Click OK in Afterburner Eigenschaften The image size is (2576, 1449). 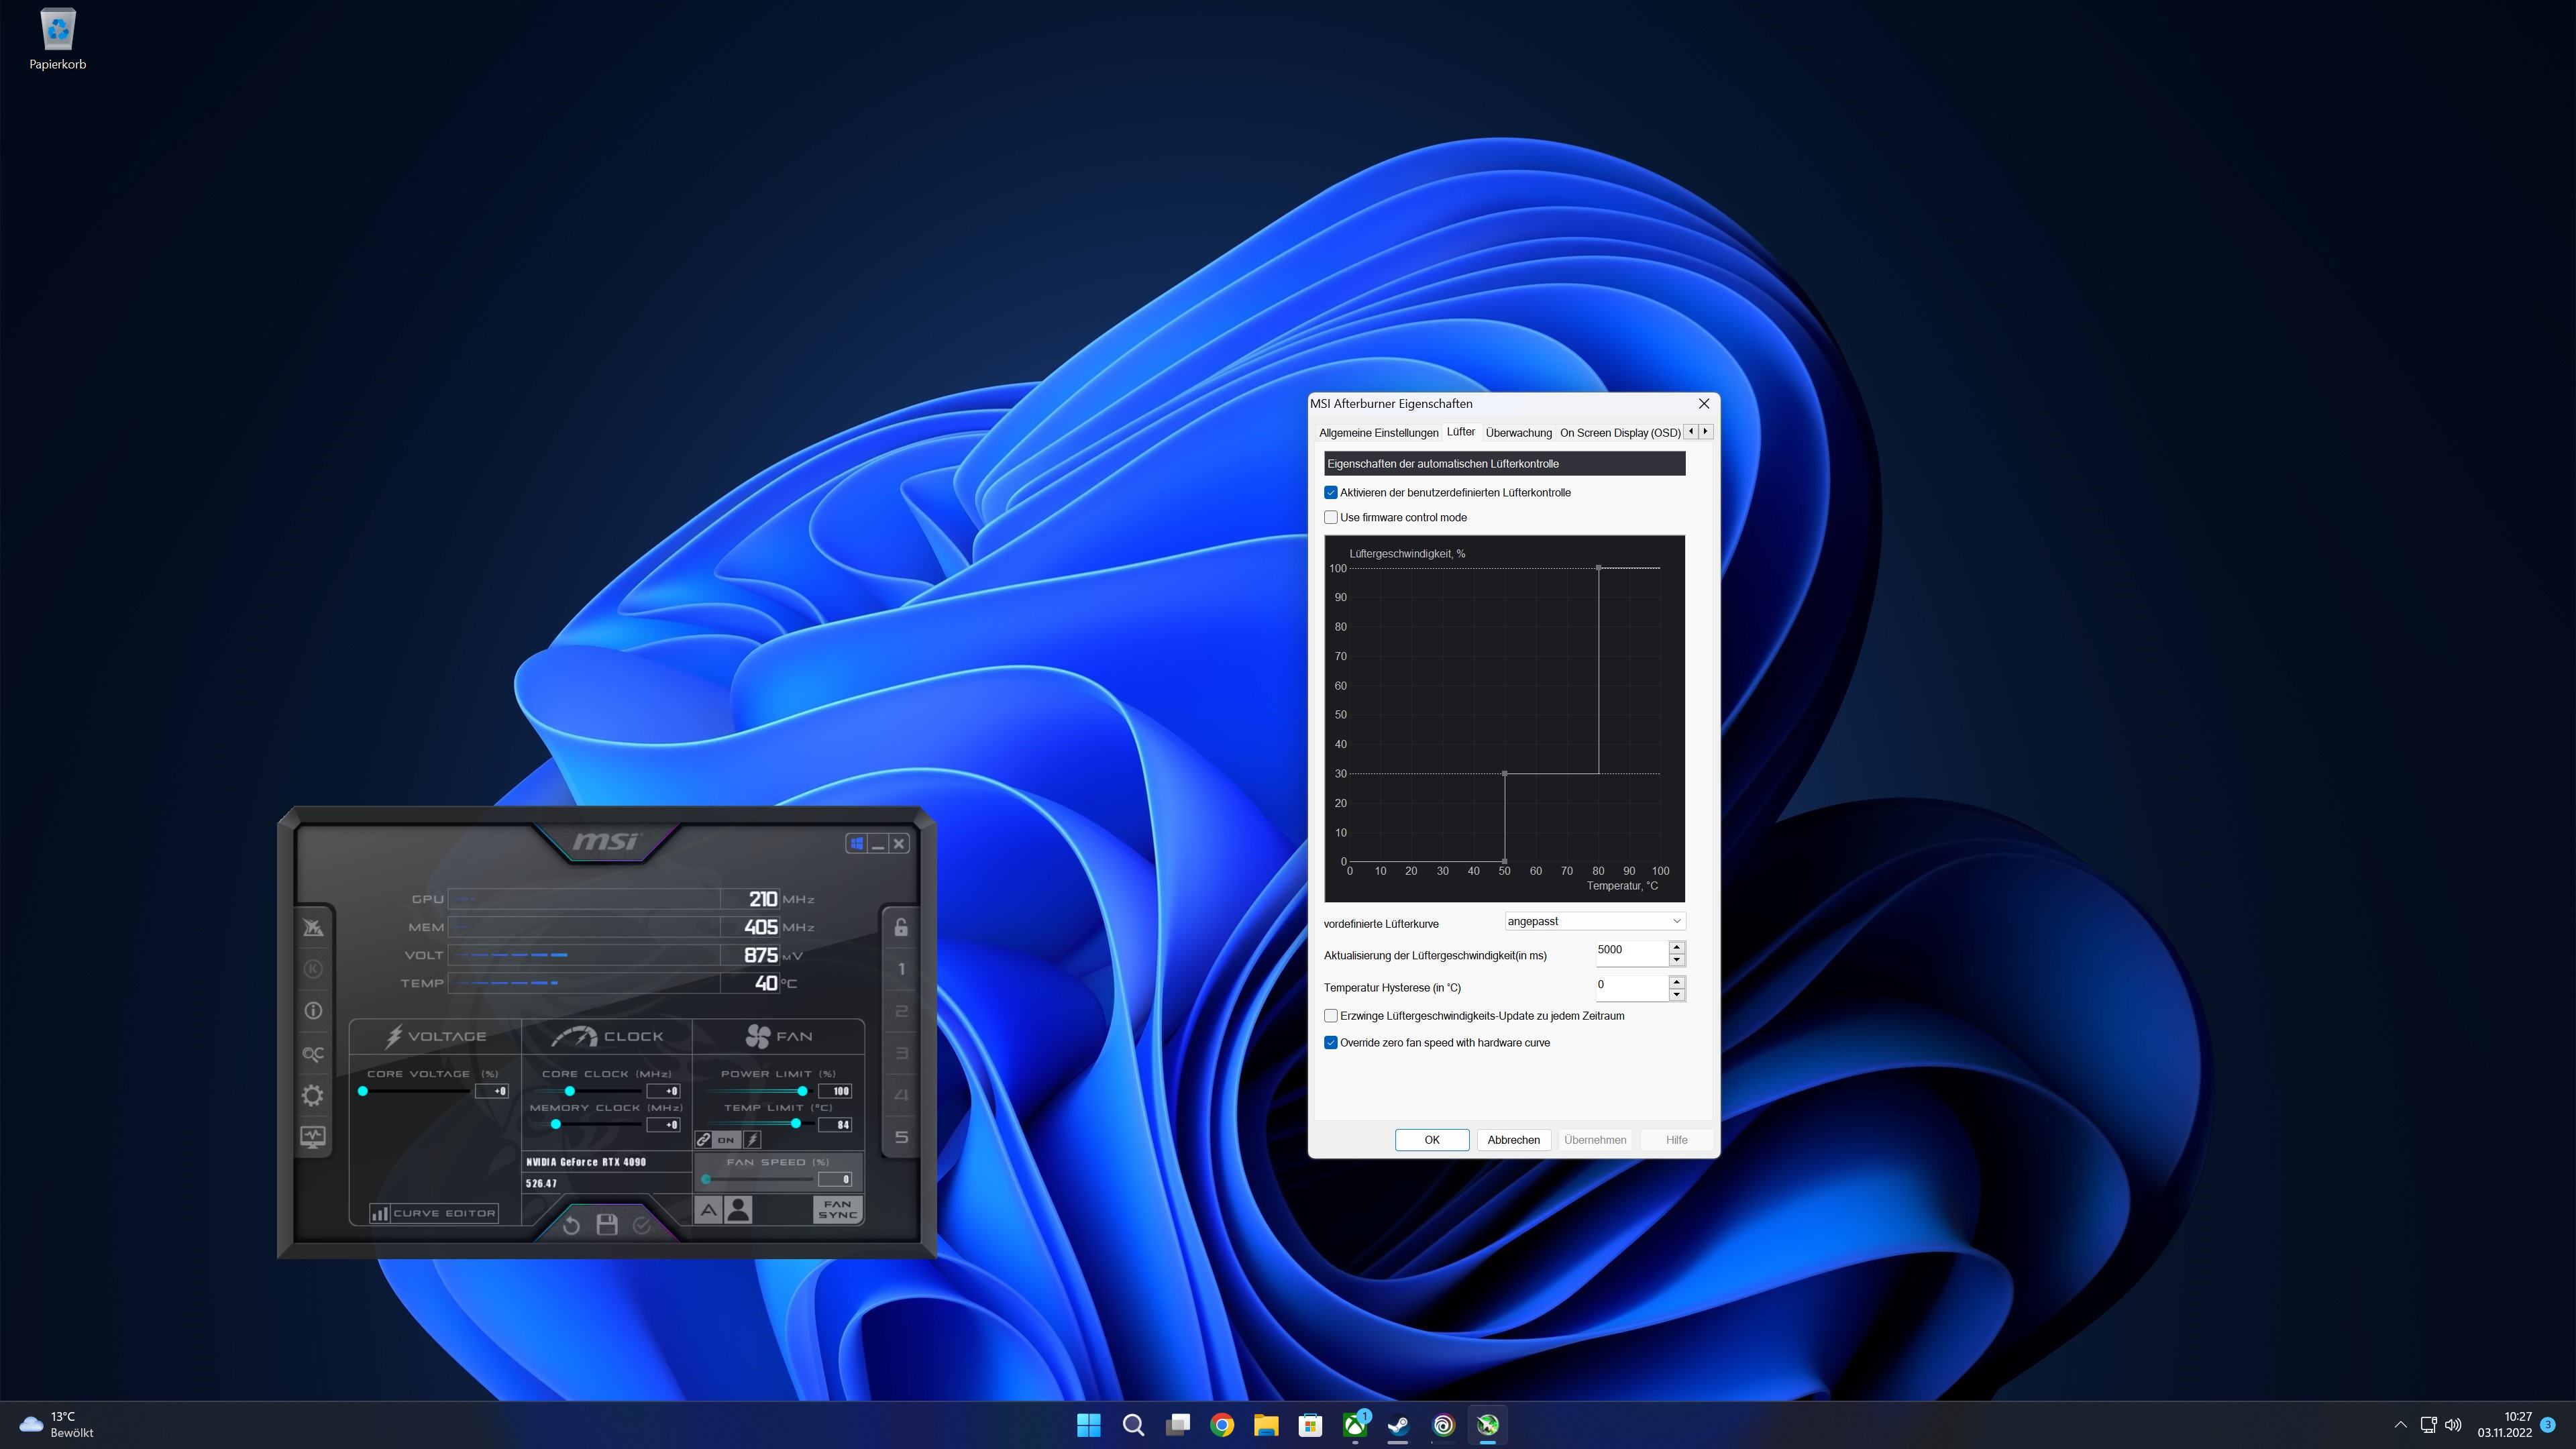click(x=1432, y=1141)
